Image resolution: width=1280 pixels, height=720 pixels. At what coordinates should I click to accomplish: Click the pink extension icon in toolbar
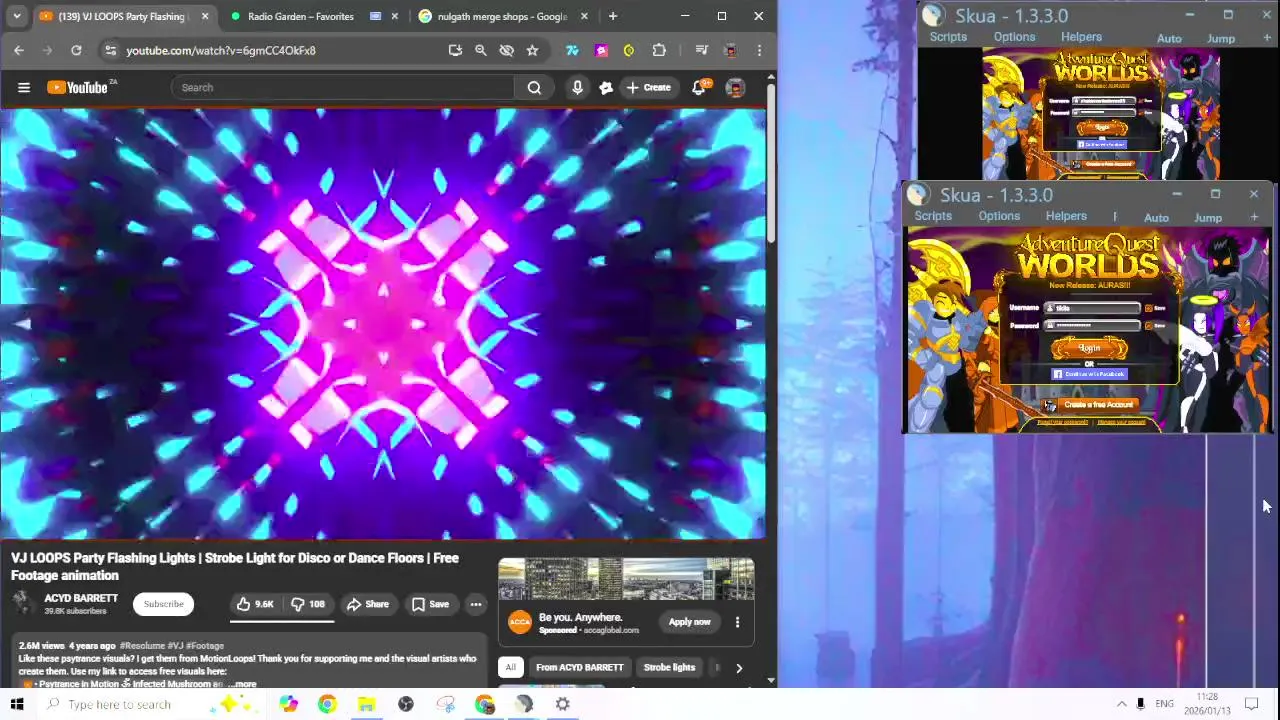[x=601, y=50]
